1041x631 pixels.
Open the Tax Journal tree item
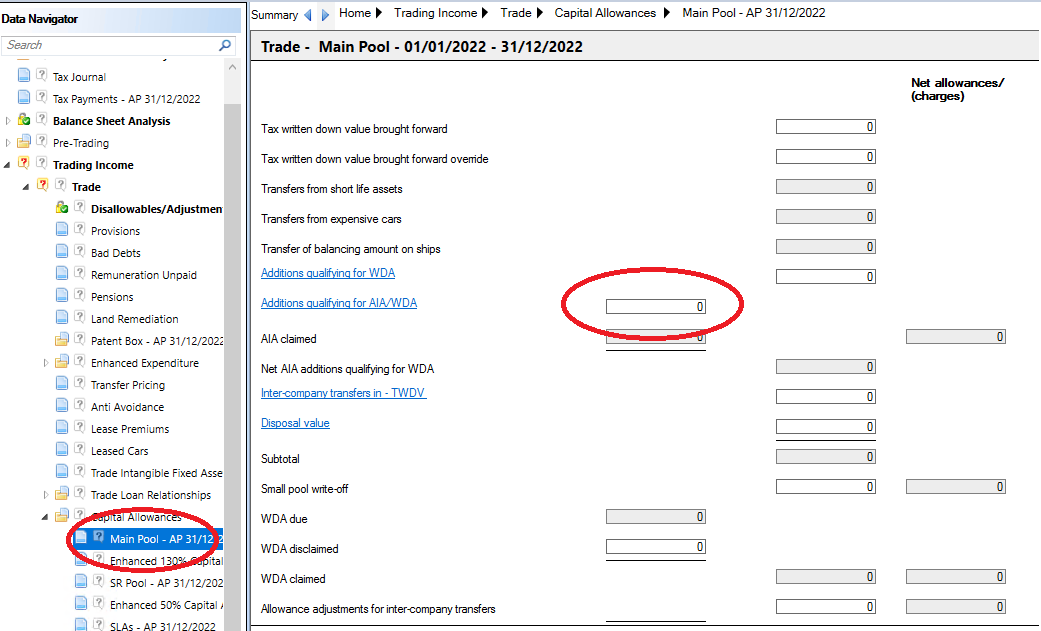(79, 77)
